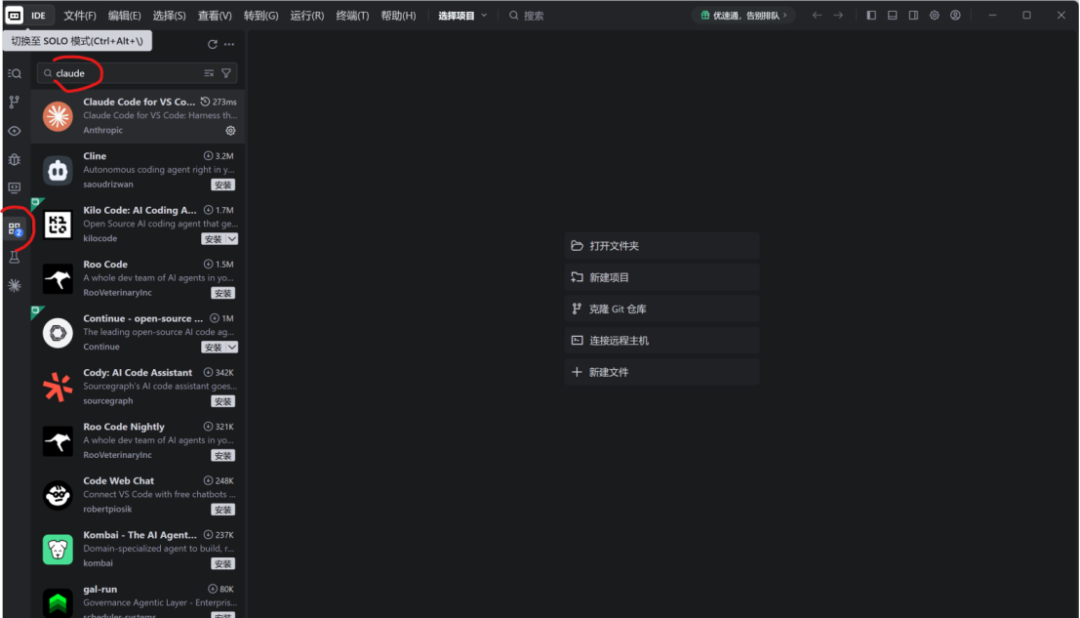Open the 转到(G) menu
This screenshot has width=1080, height=618.
point(261,15)
